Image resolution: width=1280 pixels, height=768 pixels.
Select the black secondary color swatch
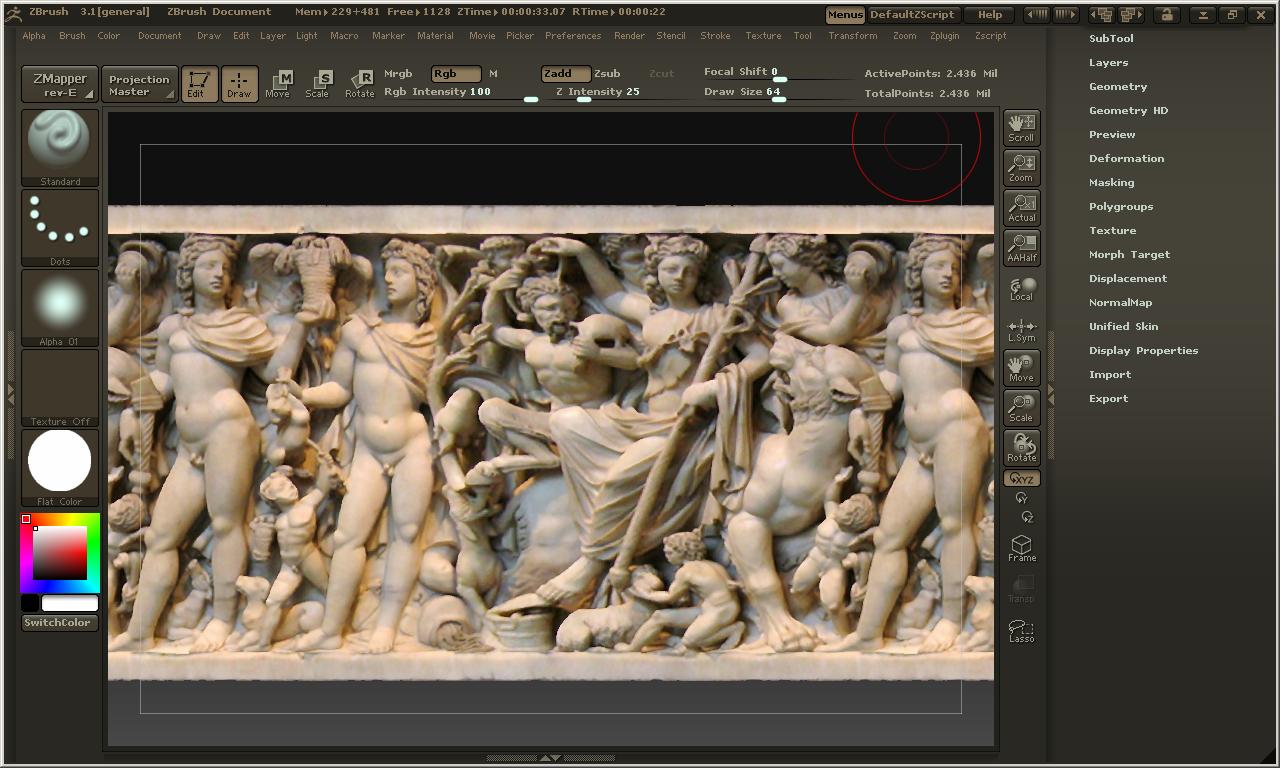pos(30,603)
